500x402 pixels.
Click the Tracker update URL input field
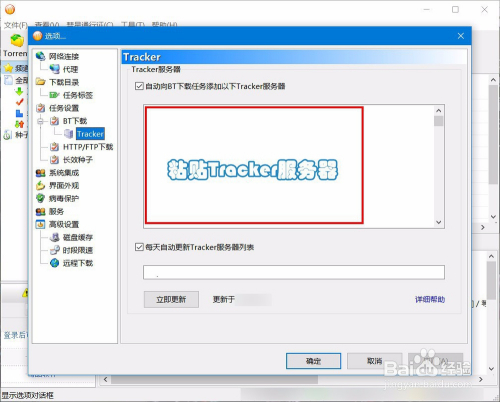(x=294, y=272)
